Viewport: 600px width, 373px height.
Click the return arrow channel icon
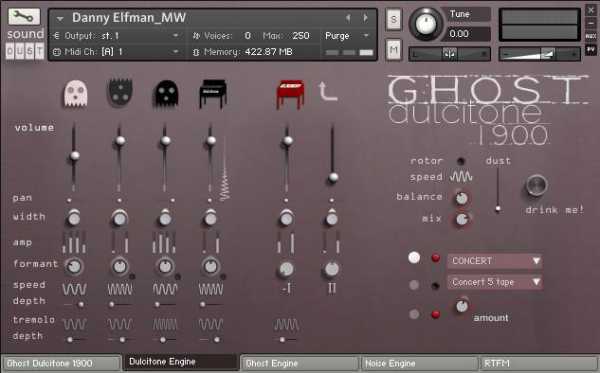[x=328, y=92]
